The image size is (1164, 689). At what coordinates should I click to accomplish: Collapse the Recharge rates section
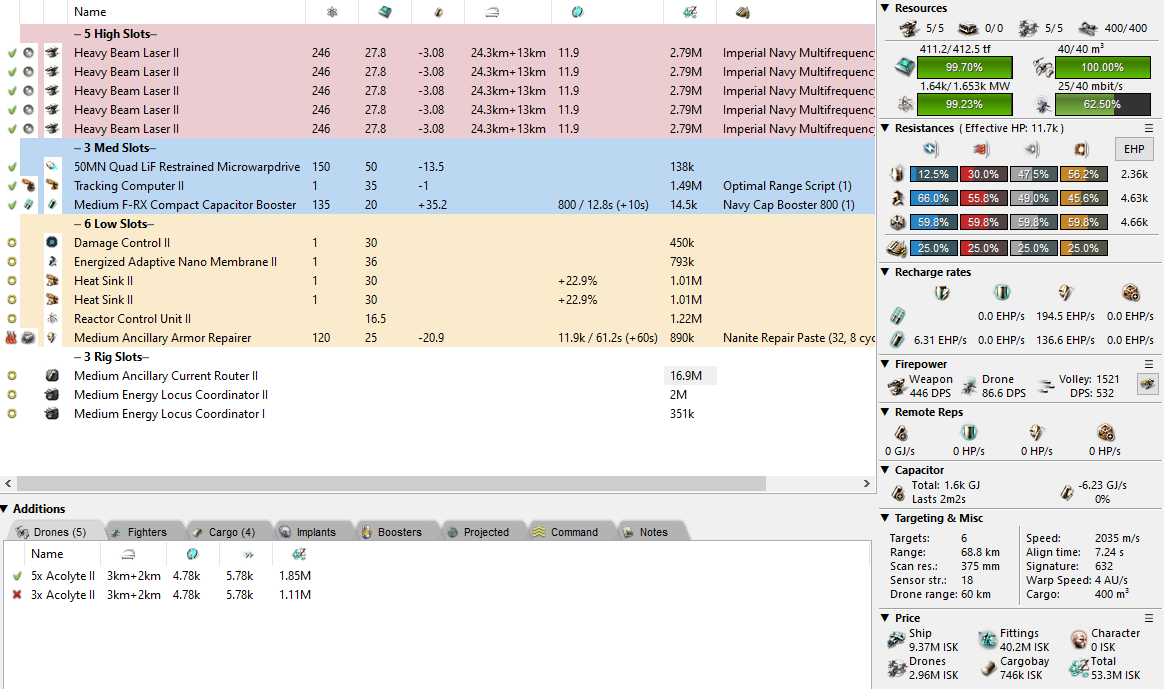coord(885,272)
